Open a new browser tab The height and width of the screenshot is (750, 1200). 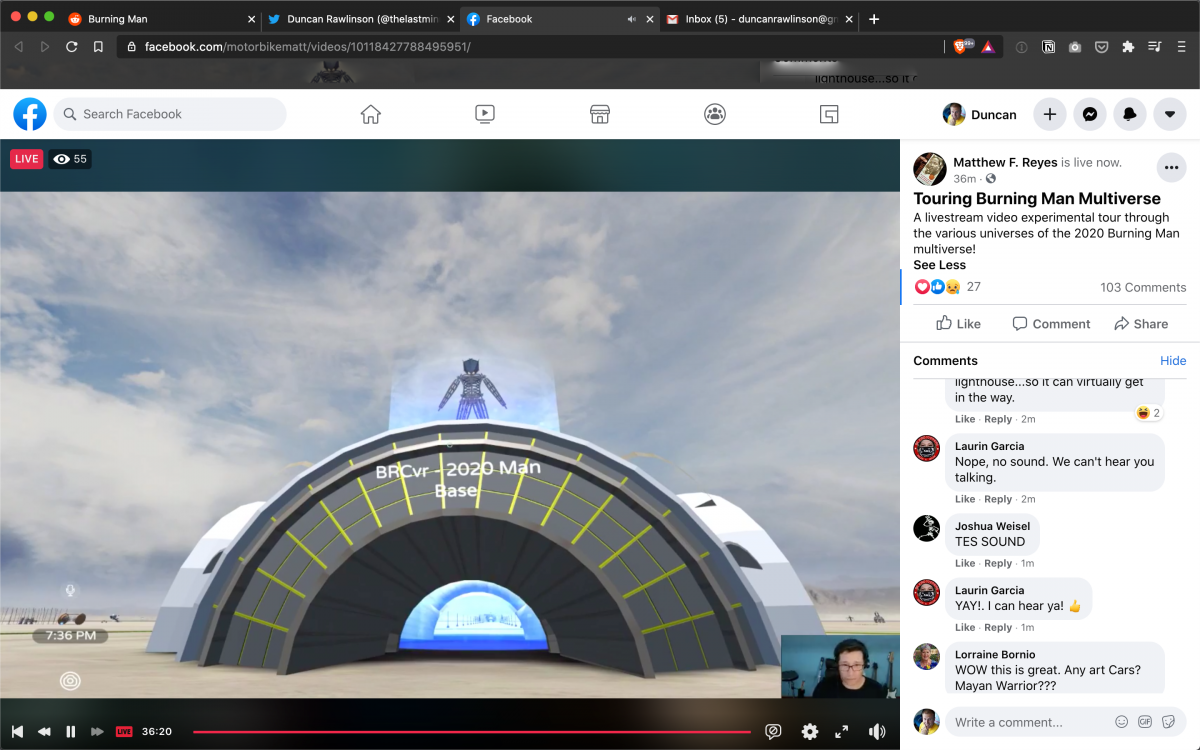click(x=874, y=19)
